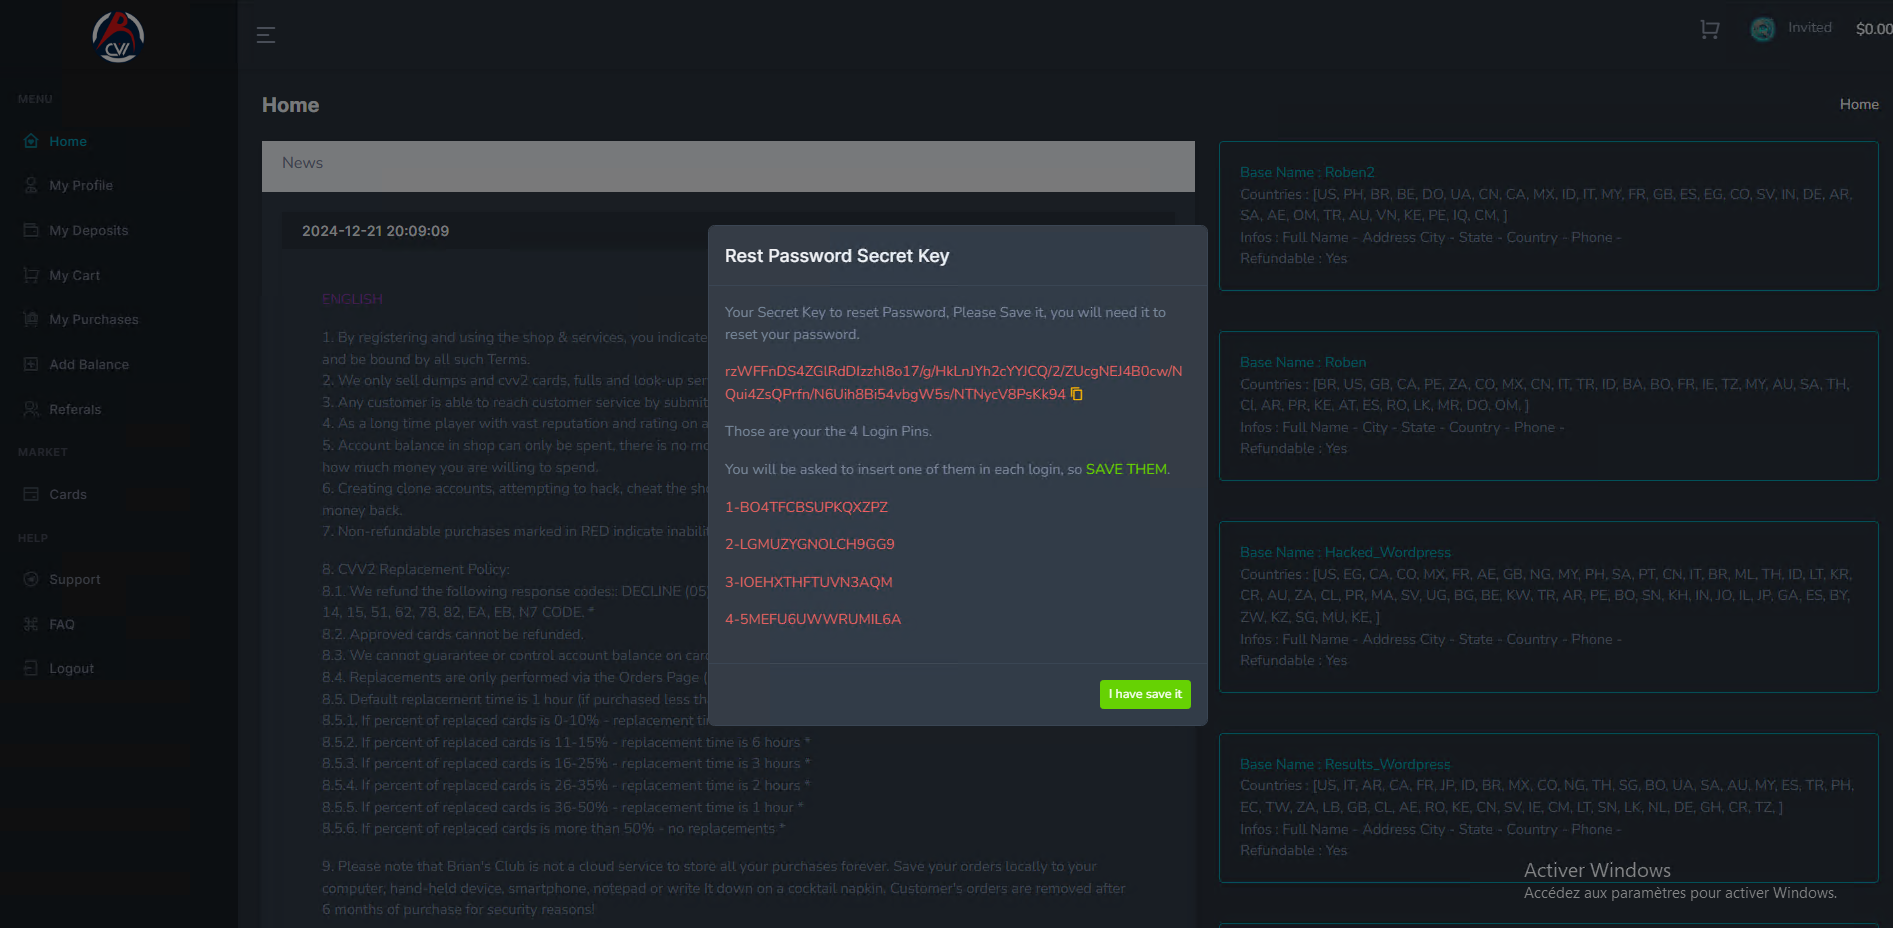The width and height of the screenshot is (1893, 928).
Task: Open the Cards entry under Market
Action: [68, 495]
